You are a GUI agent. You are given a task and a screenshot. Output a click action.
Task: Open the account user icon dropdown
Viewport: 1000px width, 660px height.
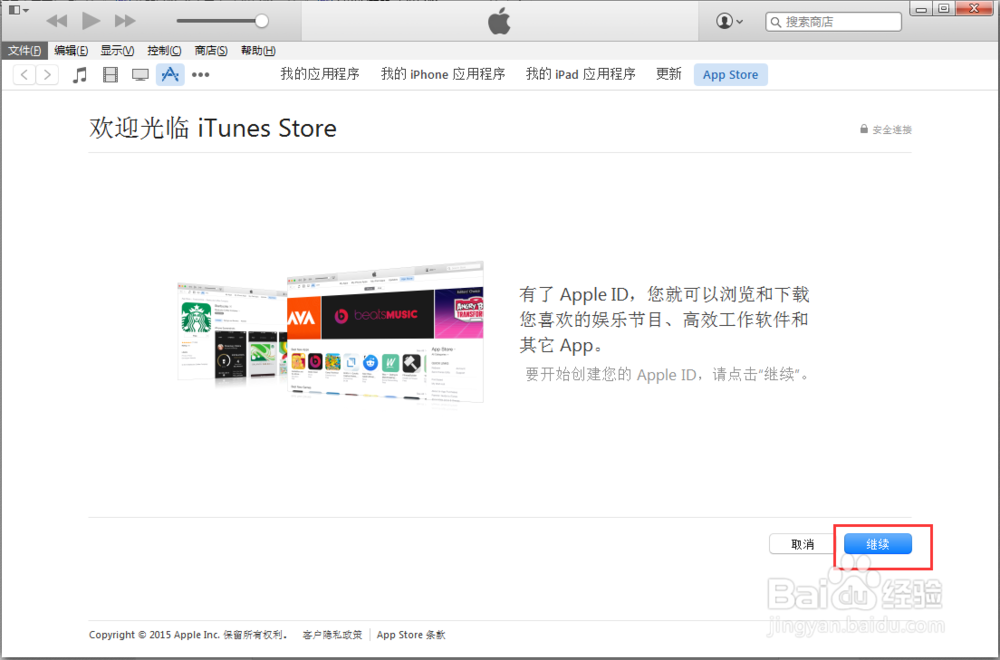tap(730, 21)
